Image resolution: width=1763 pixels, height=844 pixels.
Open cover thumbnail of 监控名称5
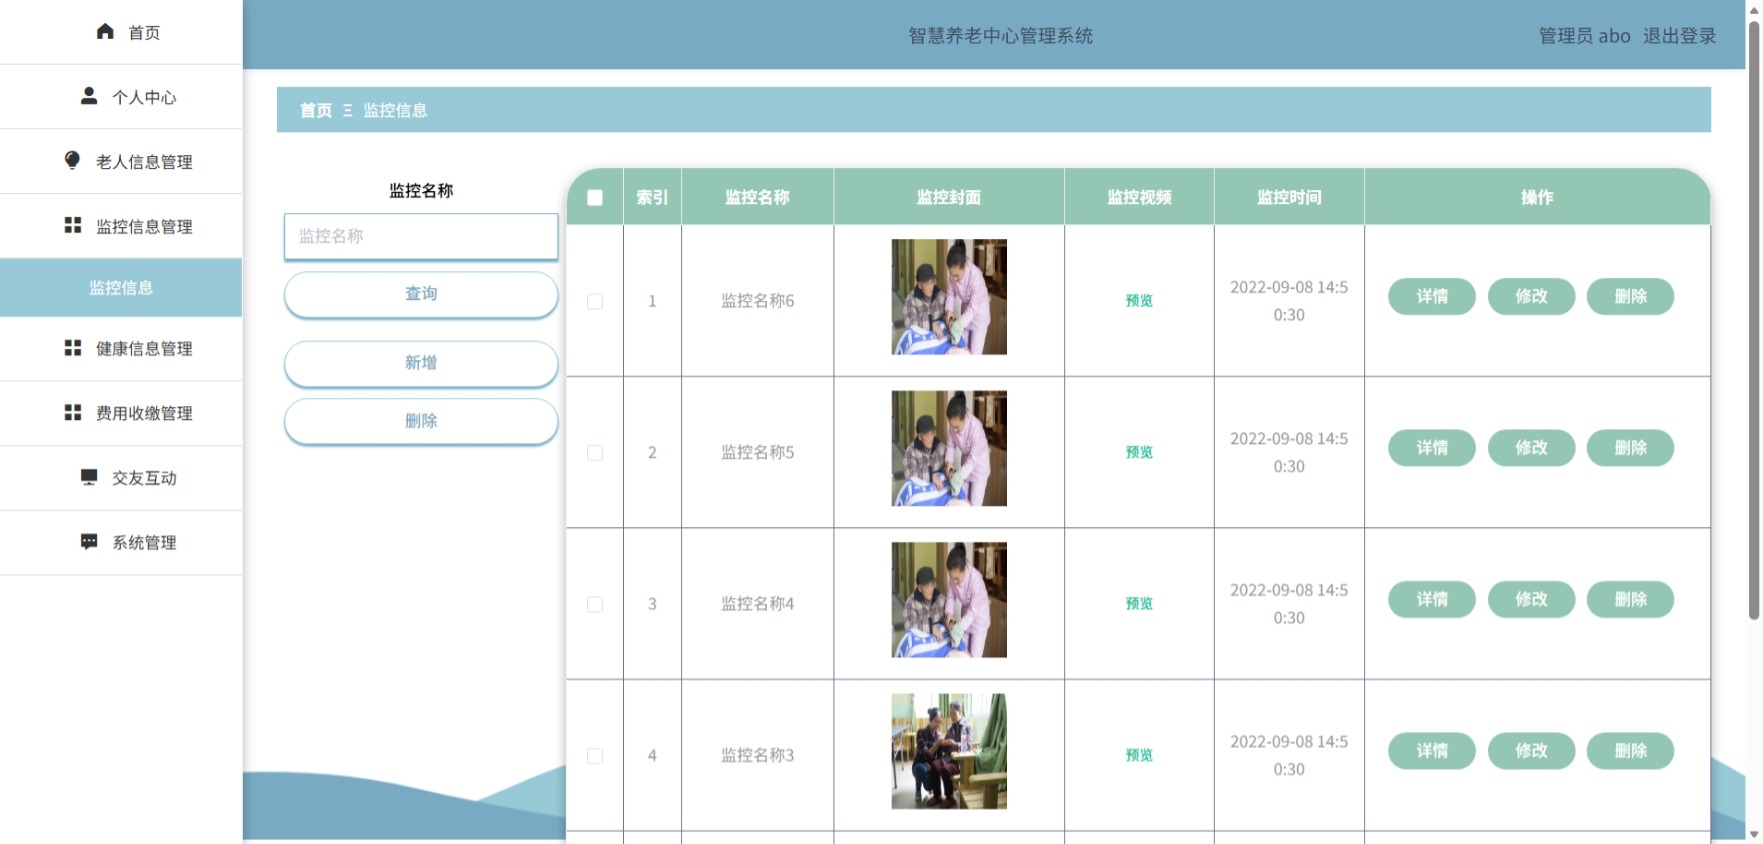tap(949, 448)
